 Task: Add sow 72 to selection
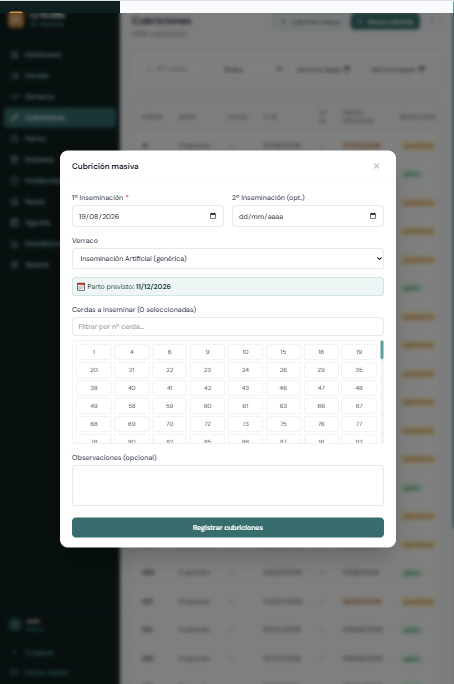208,424
